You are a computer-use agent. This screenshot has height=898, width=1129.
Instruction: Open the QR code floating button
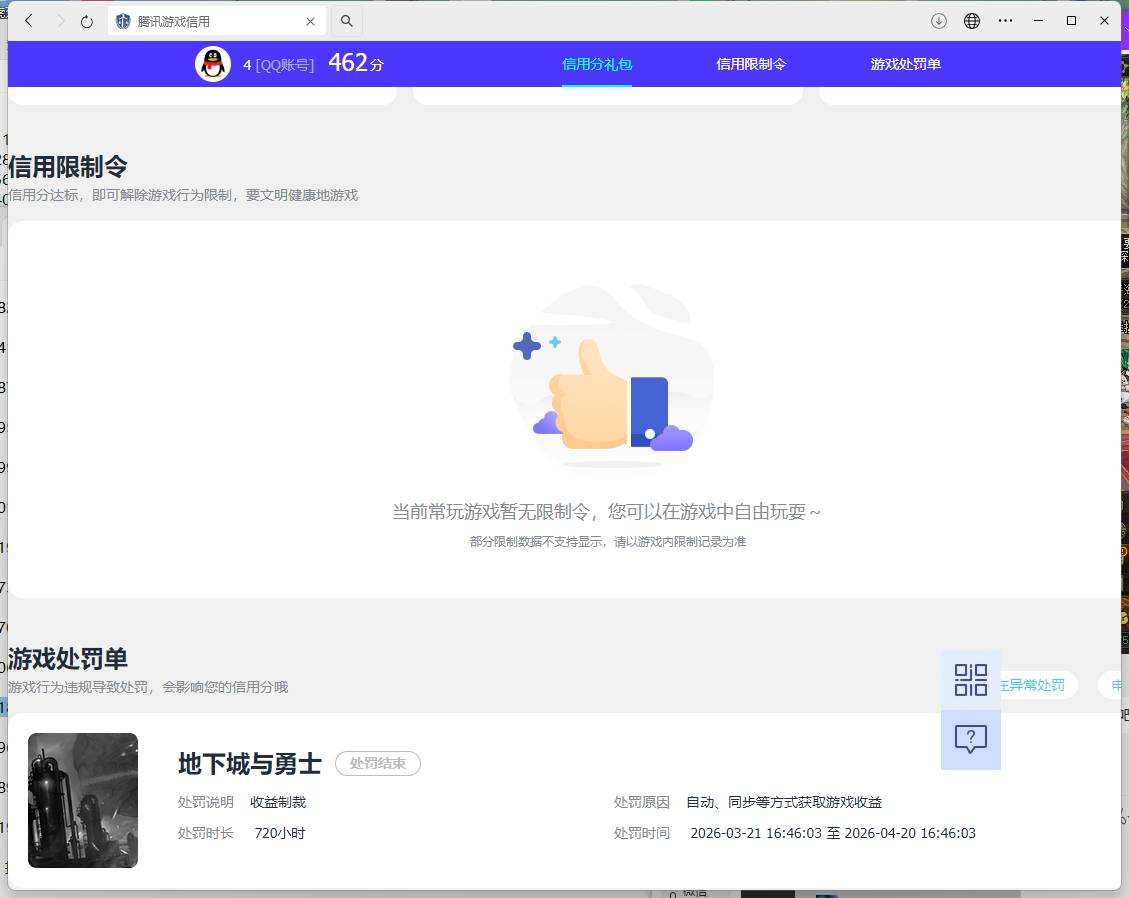click(x=971, y=680)
